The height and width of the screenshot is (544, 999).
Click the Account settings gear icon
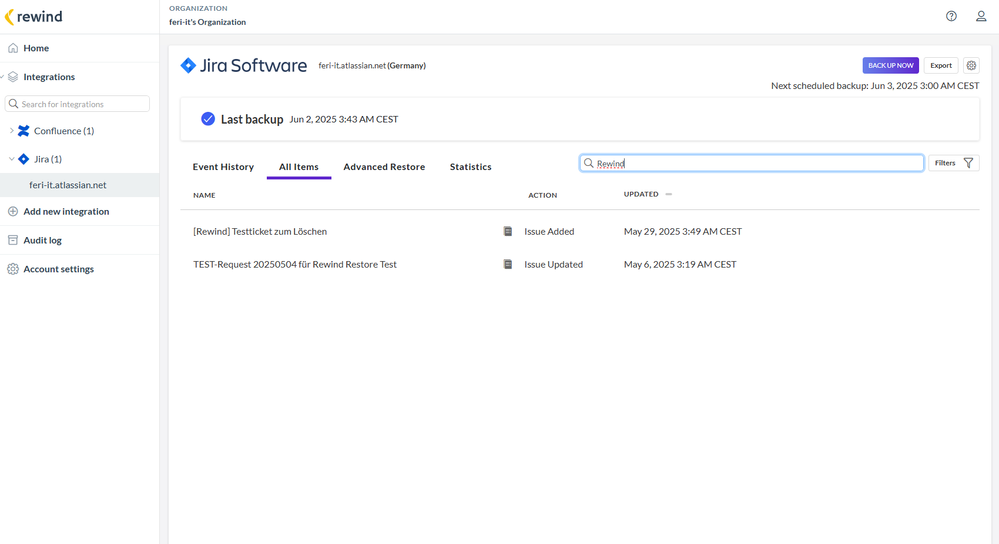[13, 269]
